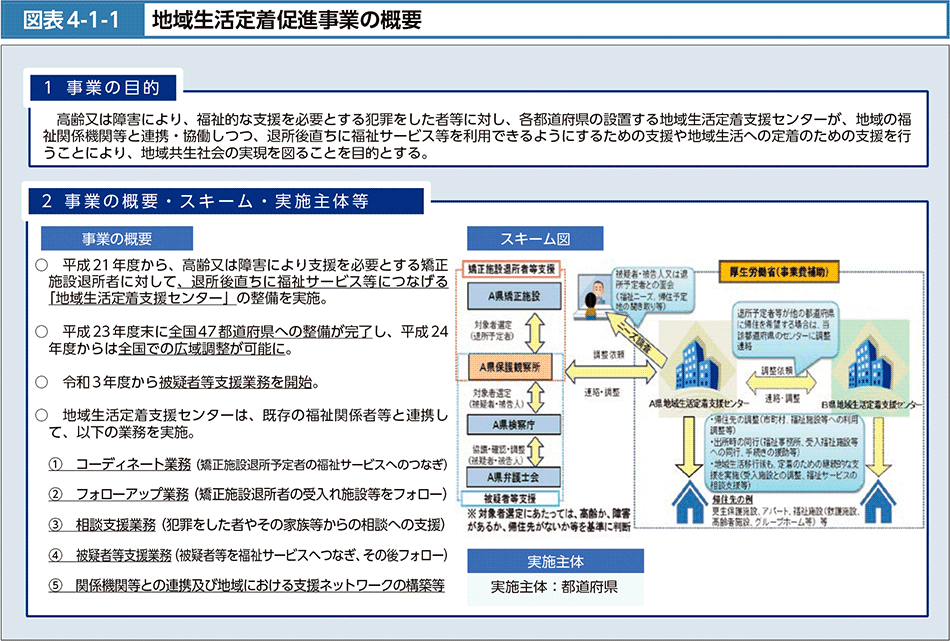Viewport: 950px width, 641px height.
Task: Click the underlined 被疑者等支援業務 item
Action: [124, 554]
